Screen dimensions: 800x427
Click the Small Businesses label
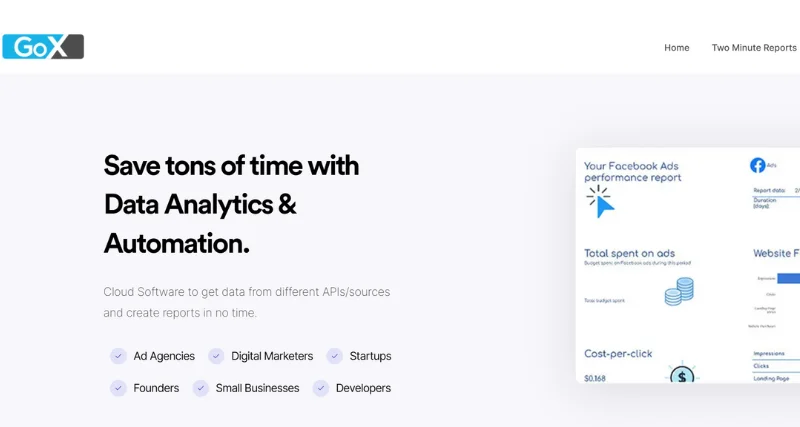coord(257,388)
